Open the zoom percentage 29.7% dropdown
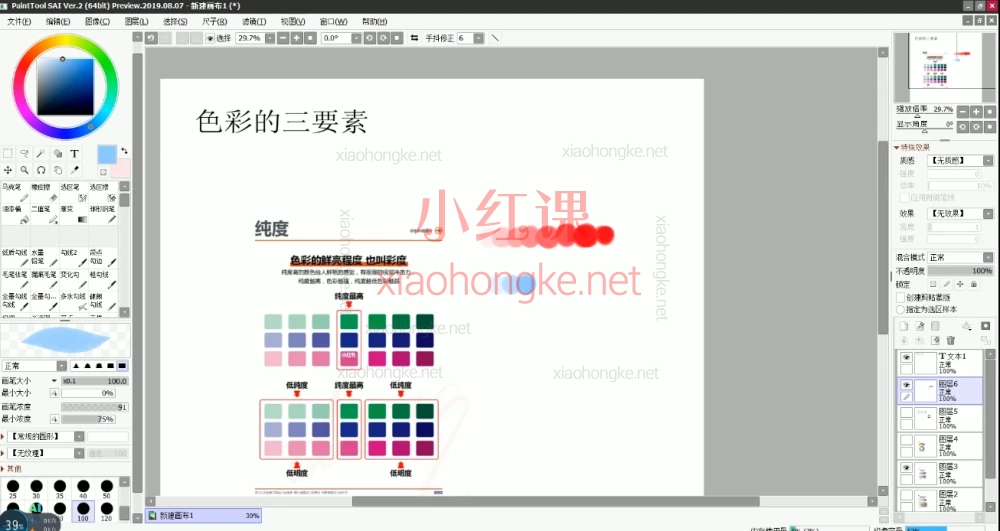 point(270,38)
